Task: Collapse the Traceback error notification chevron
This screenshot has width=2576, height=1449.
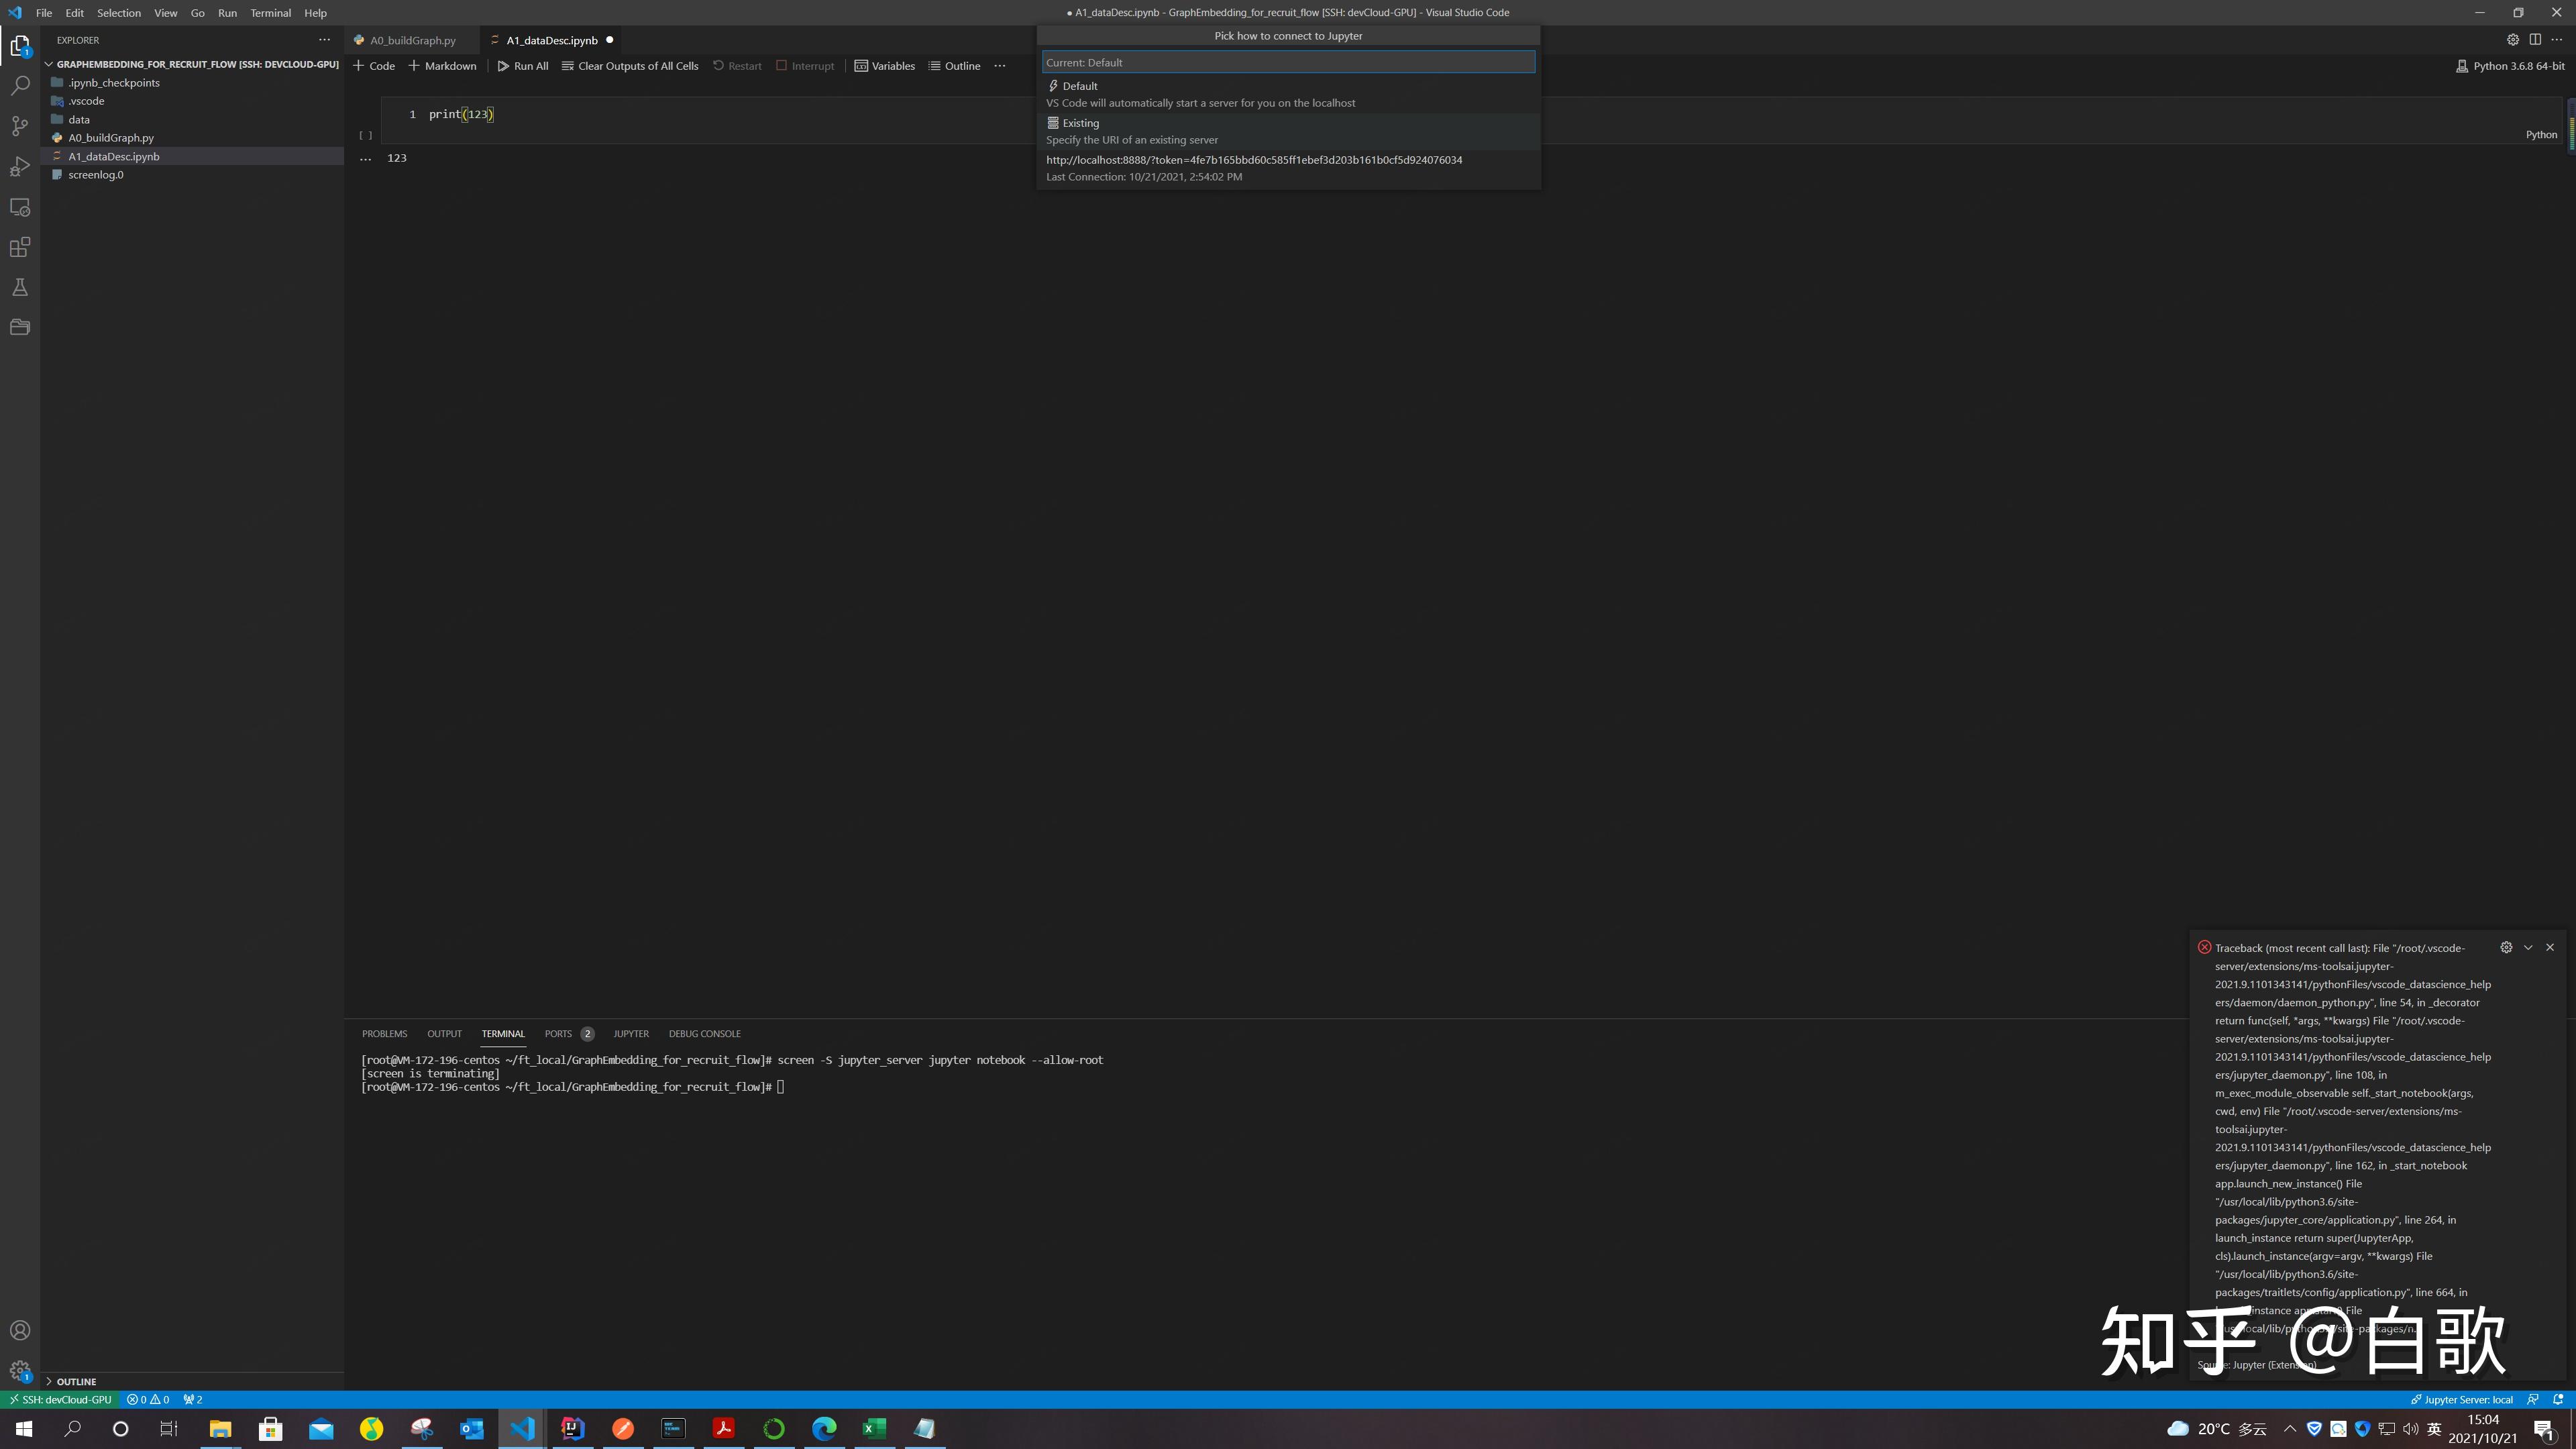Action: pos(2528,947)
